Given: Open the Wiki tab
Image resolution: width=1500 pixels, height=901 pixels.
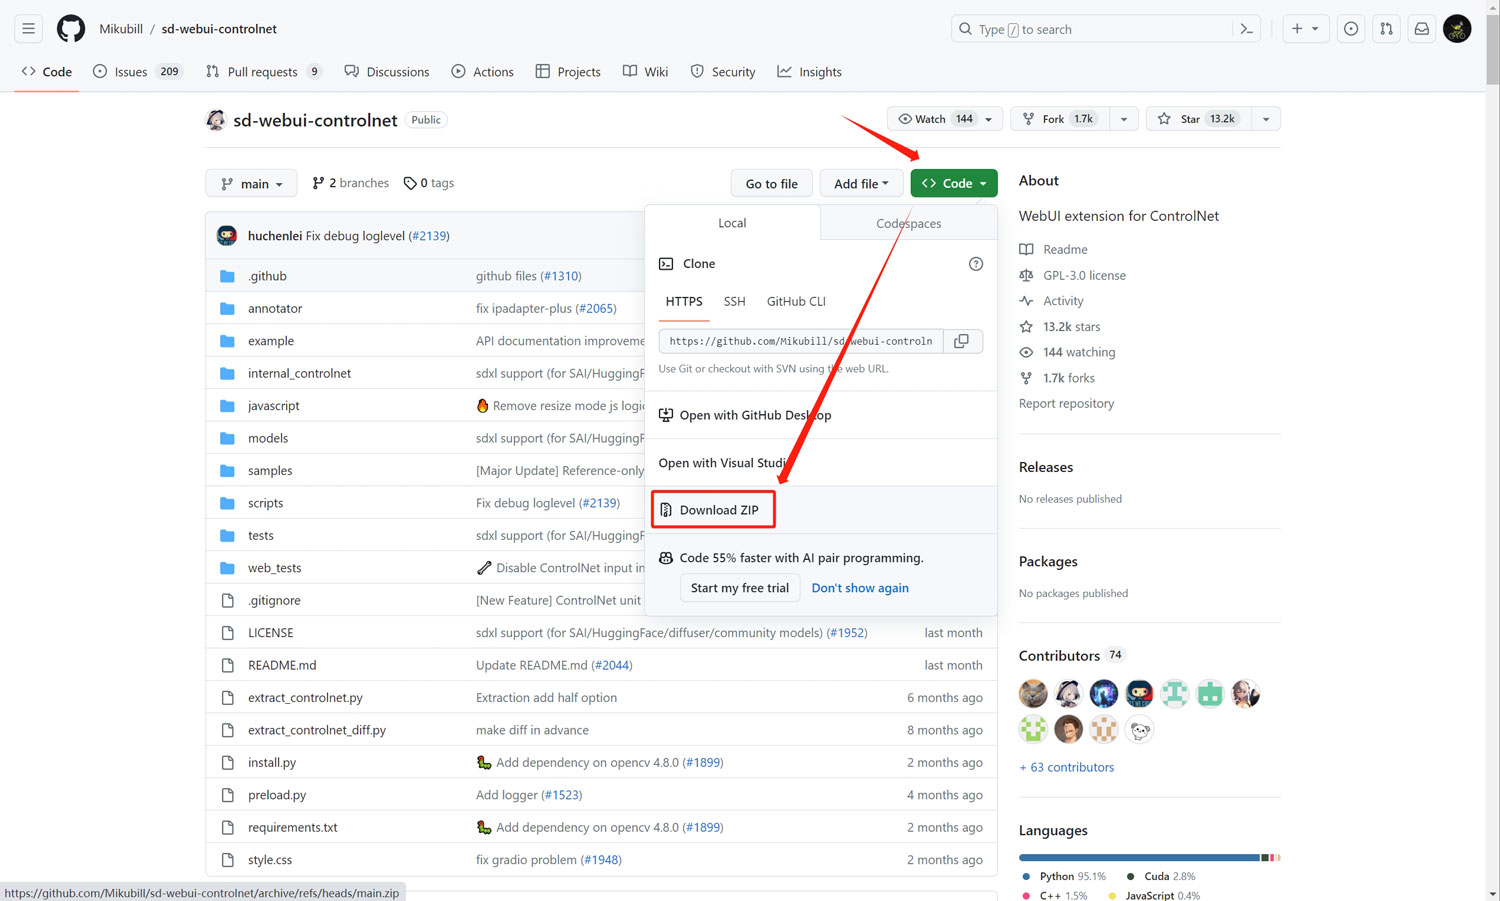Looking at the screenshot, I should [x=646, y=72].
